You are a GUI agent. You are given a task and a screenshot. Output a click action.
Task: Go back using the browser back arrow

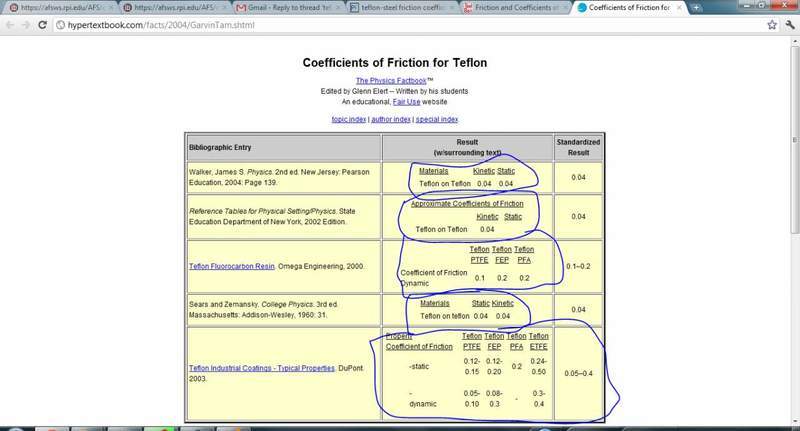click(10, 25)
